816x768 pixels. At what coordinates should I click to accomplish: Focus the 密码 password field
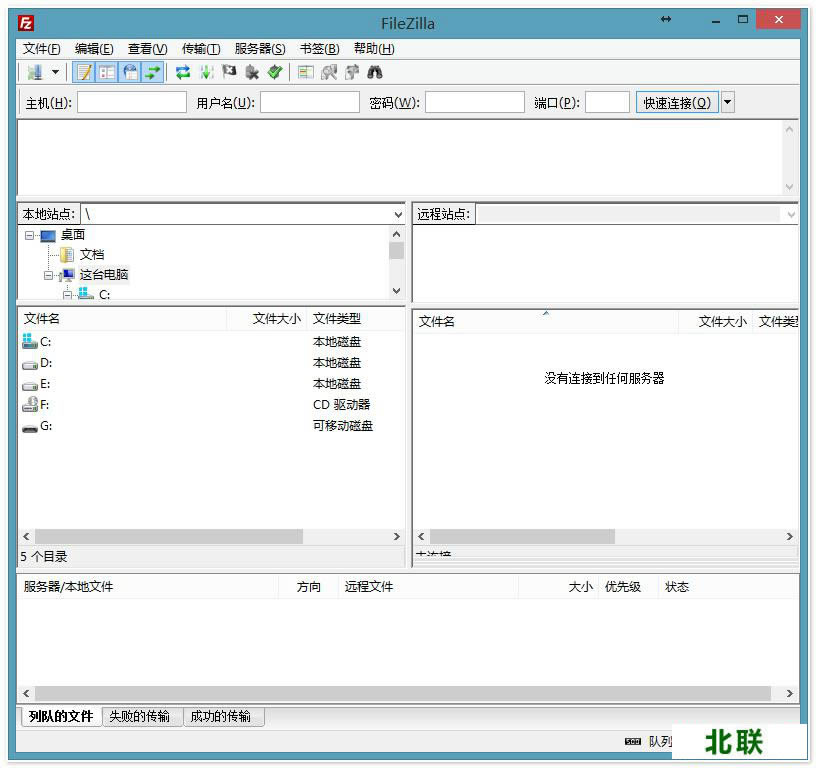(475, 103)
